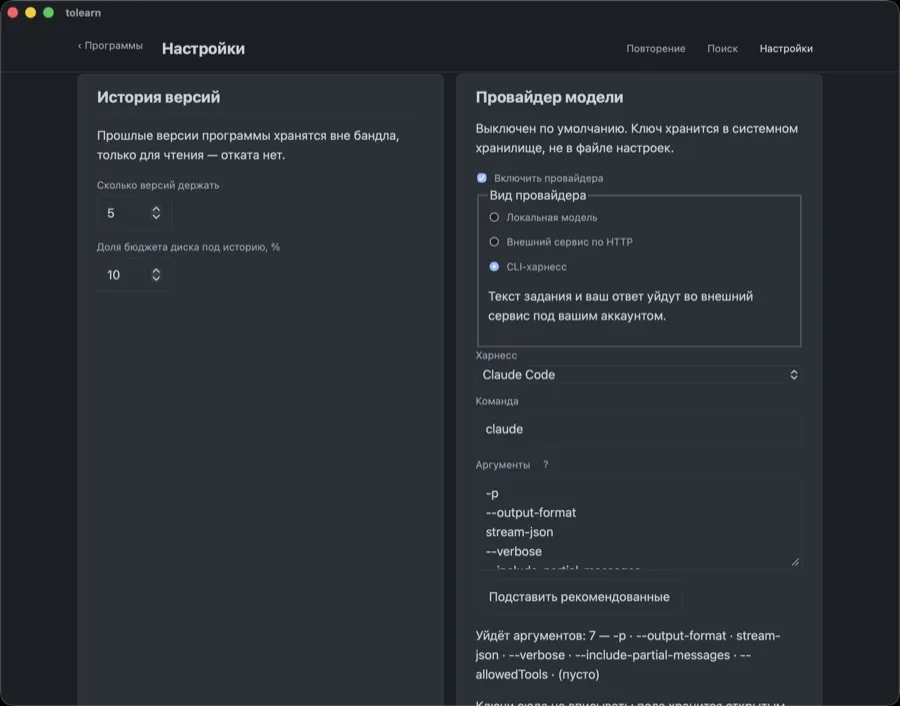Click the Команда field label
The width and height of the screenshot is (900, 706).
pyautogui.click(x=496, y=401)
